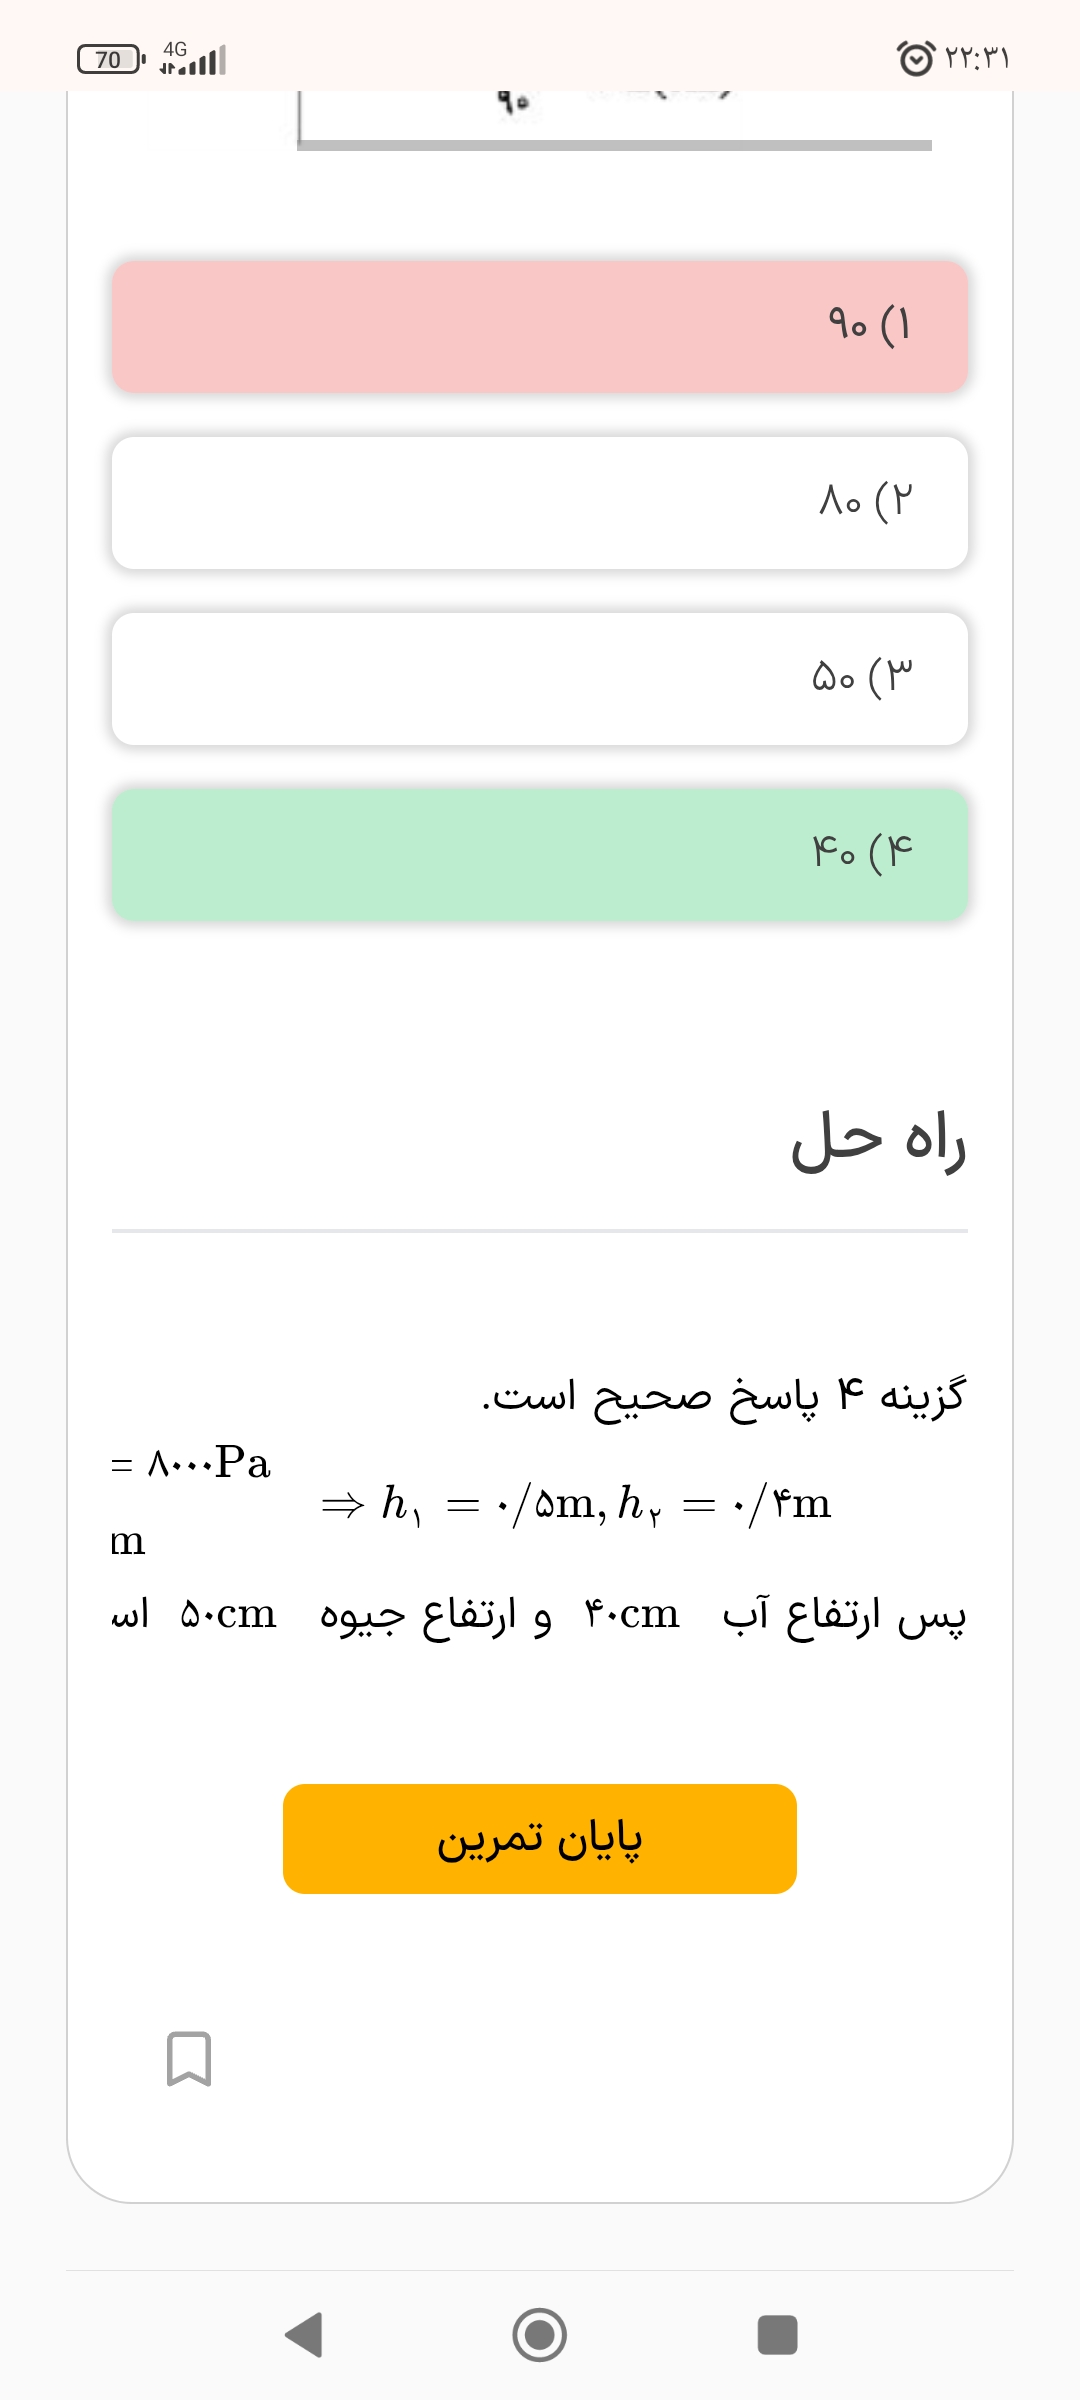Tap the alarm clock icon in status bar
1080x2400 pixels.
point(916,58)
